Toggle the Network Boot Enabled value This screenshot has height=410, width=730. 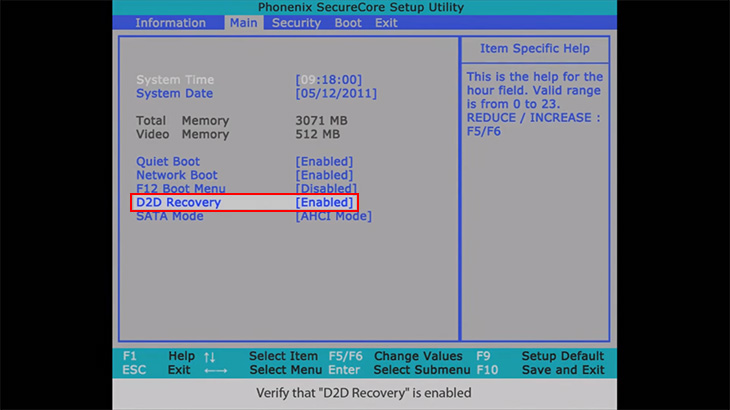tap(324, 175)
